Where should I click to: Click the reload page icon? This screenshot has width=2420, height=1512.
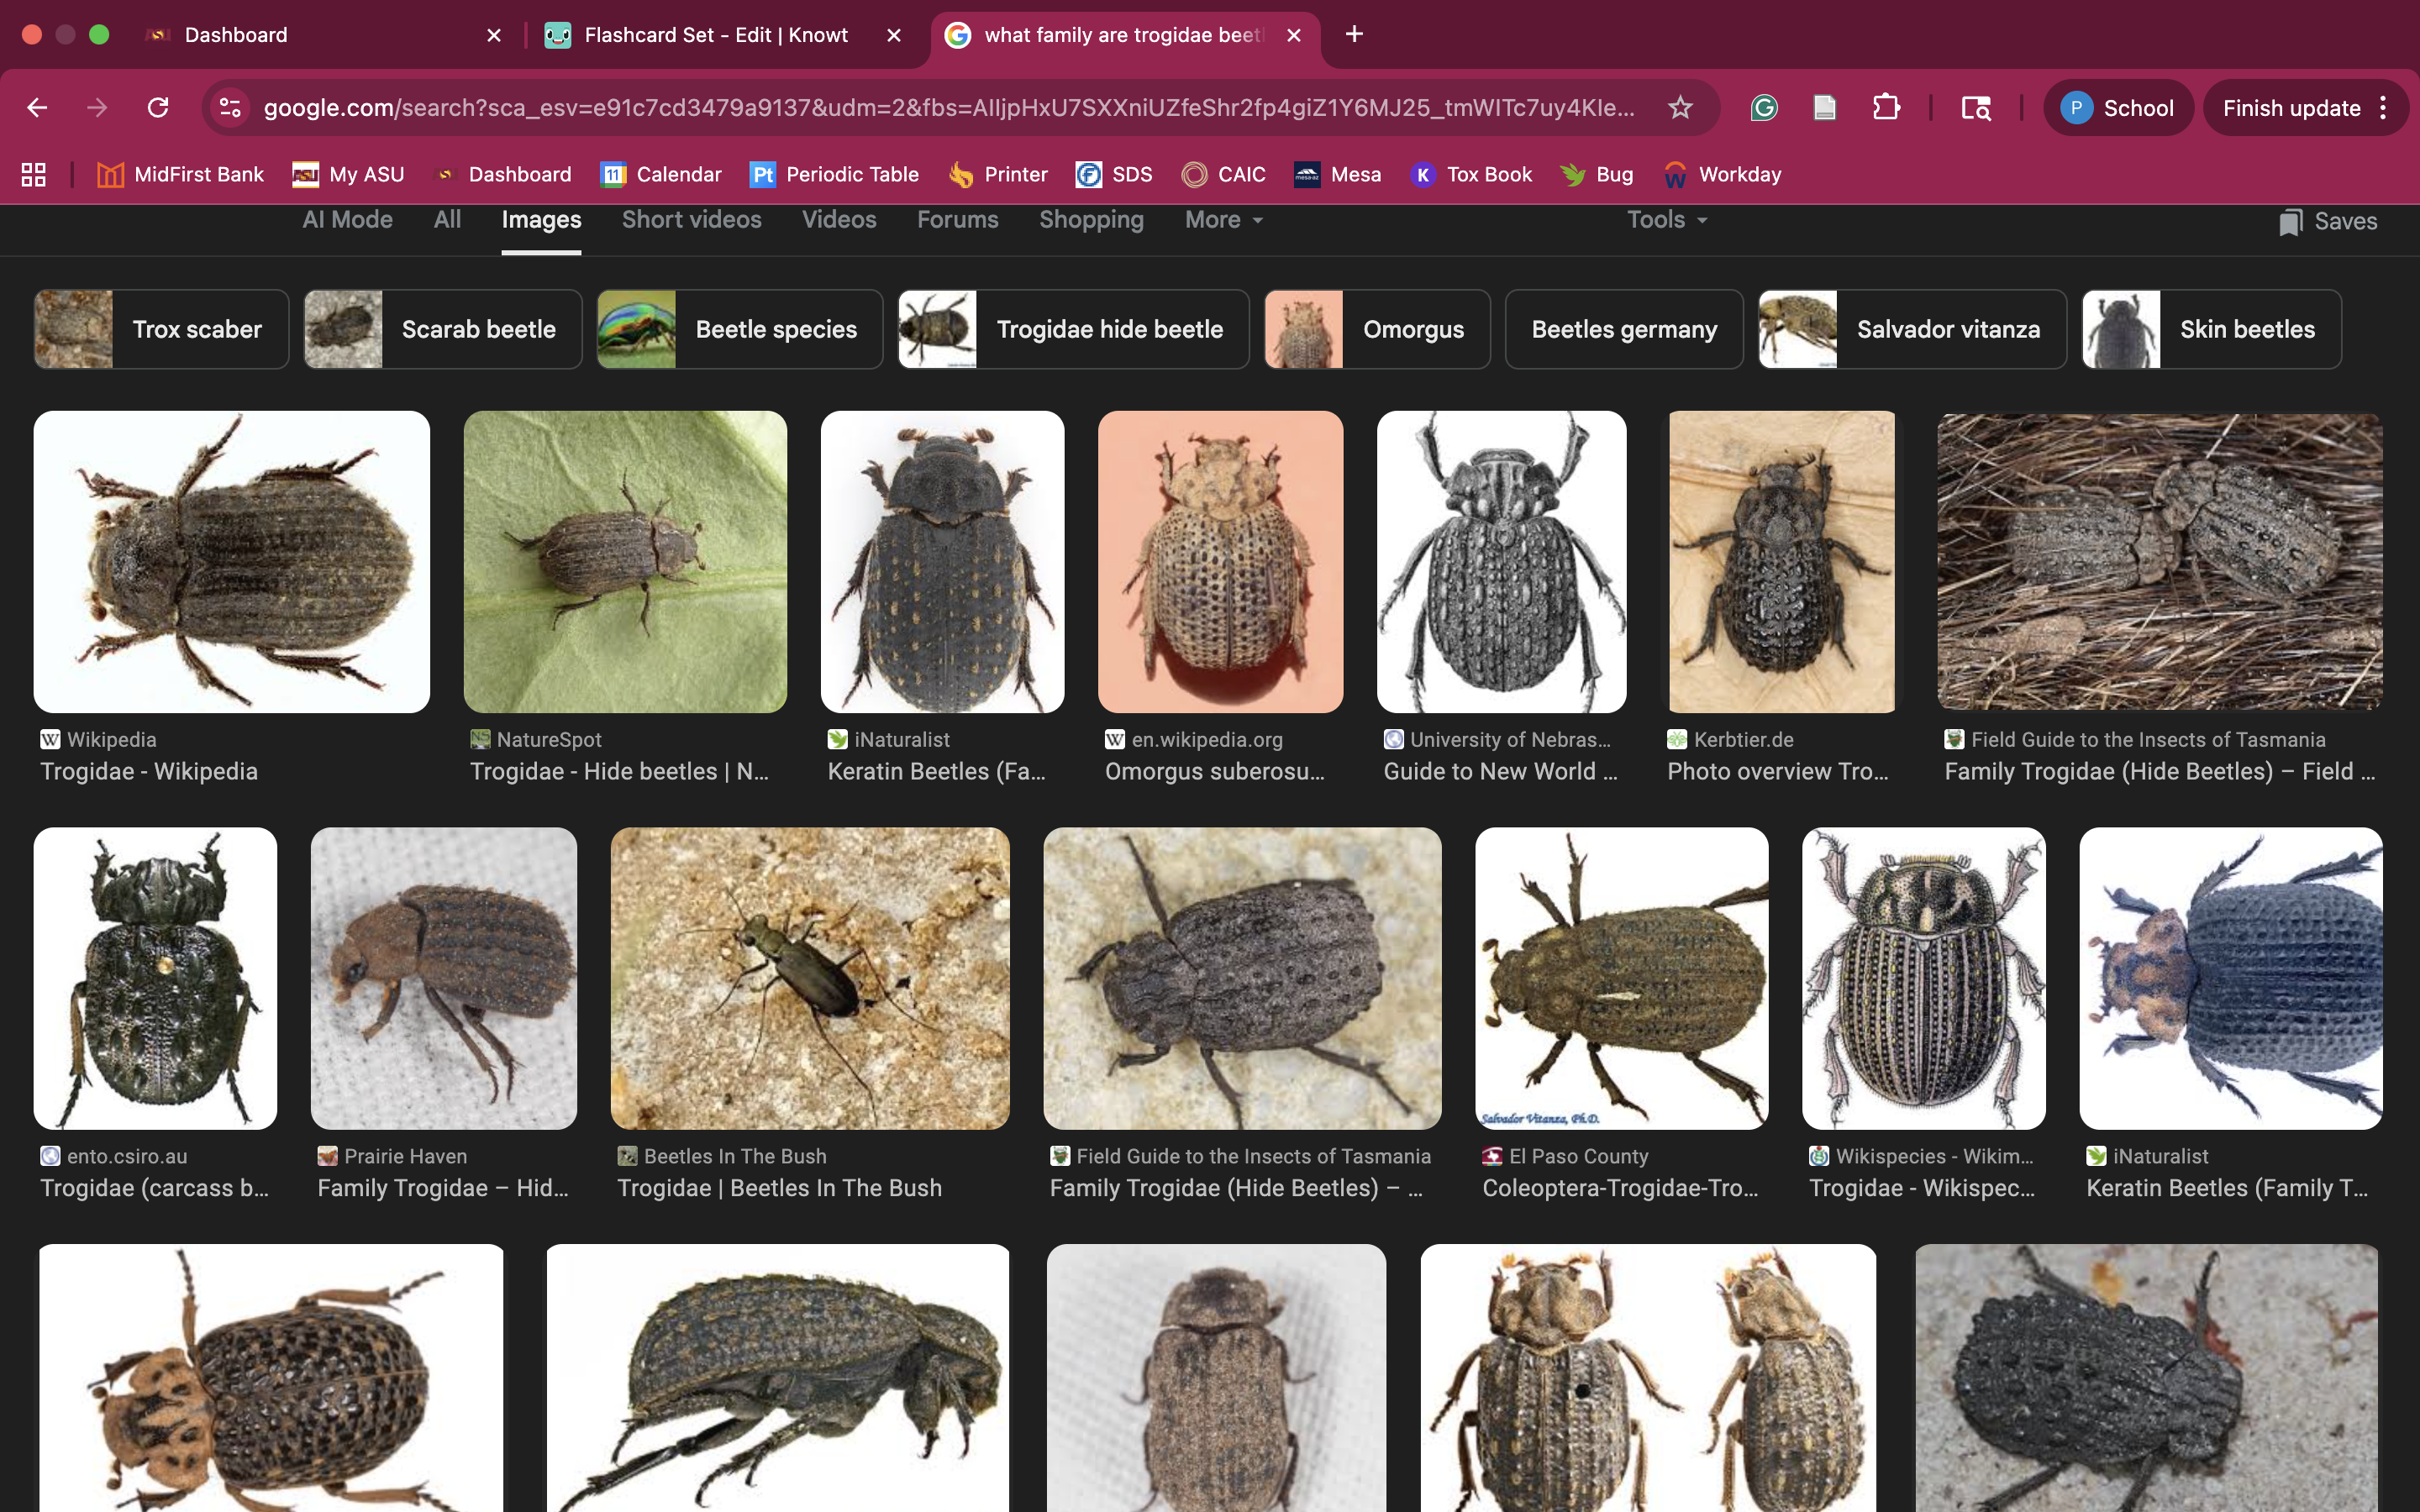[x=158, y=108]
